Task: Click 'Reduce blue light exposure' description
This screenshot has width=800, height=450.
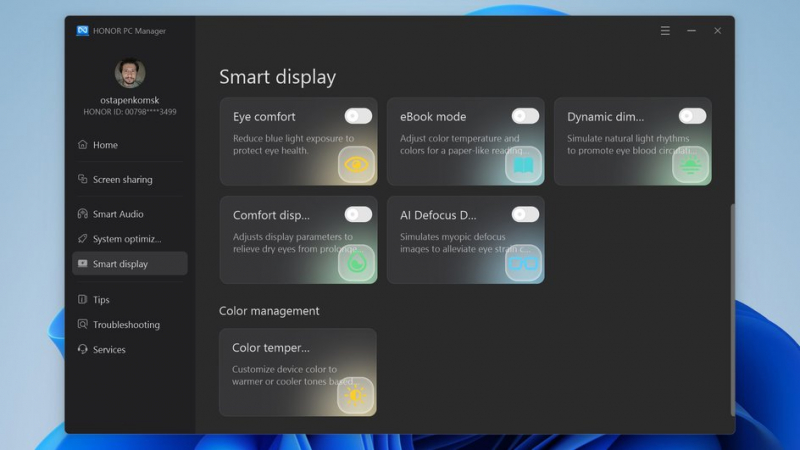Action: coord(293,144)
